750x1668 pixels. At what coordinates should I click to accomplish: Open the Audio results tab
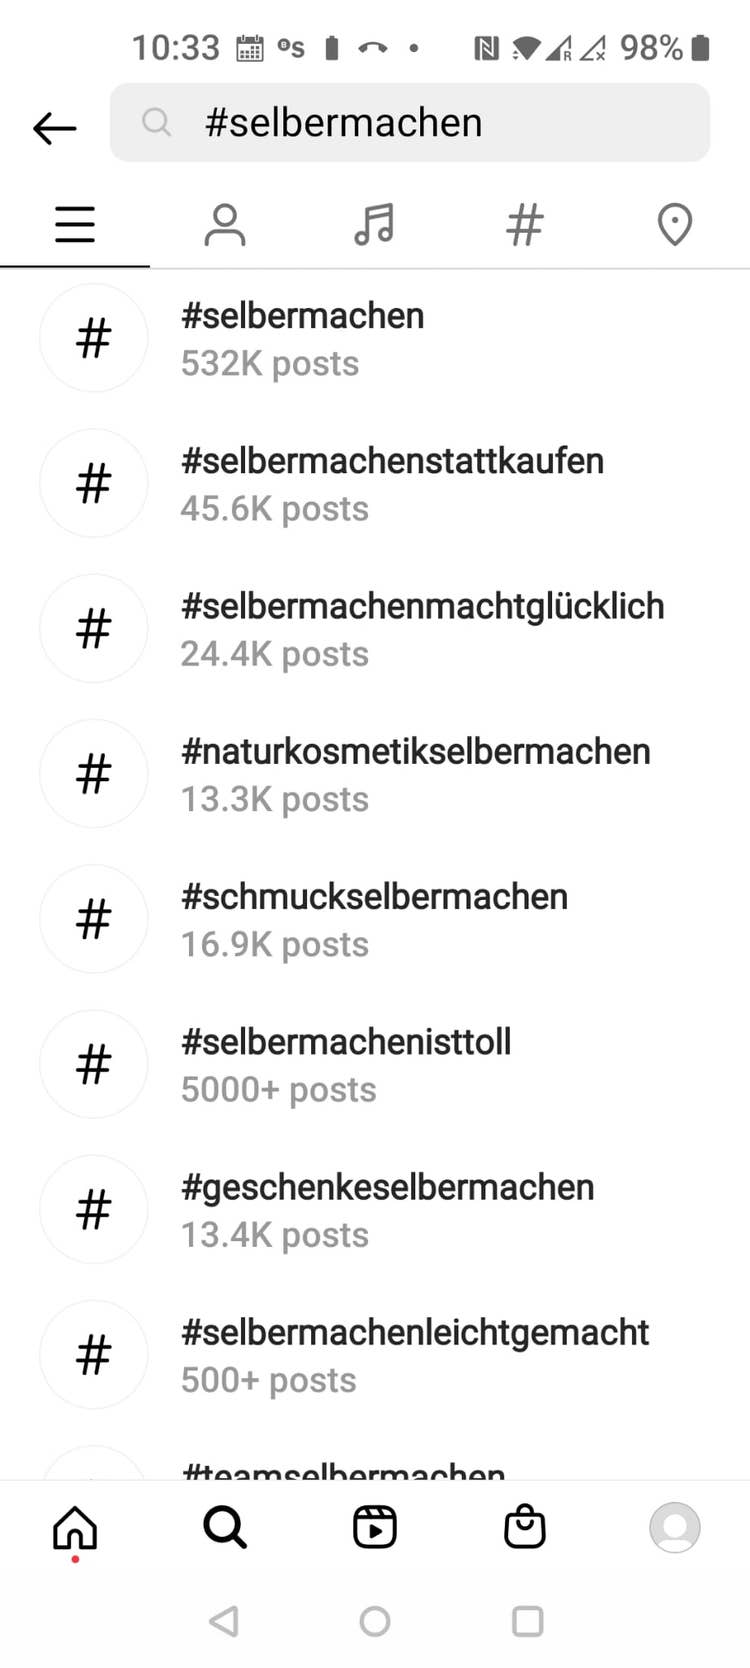[x=374, y=225]
